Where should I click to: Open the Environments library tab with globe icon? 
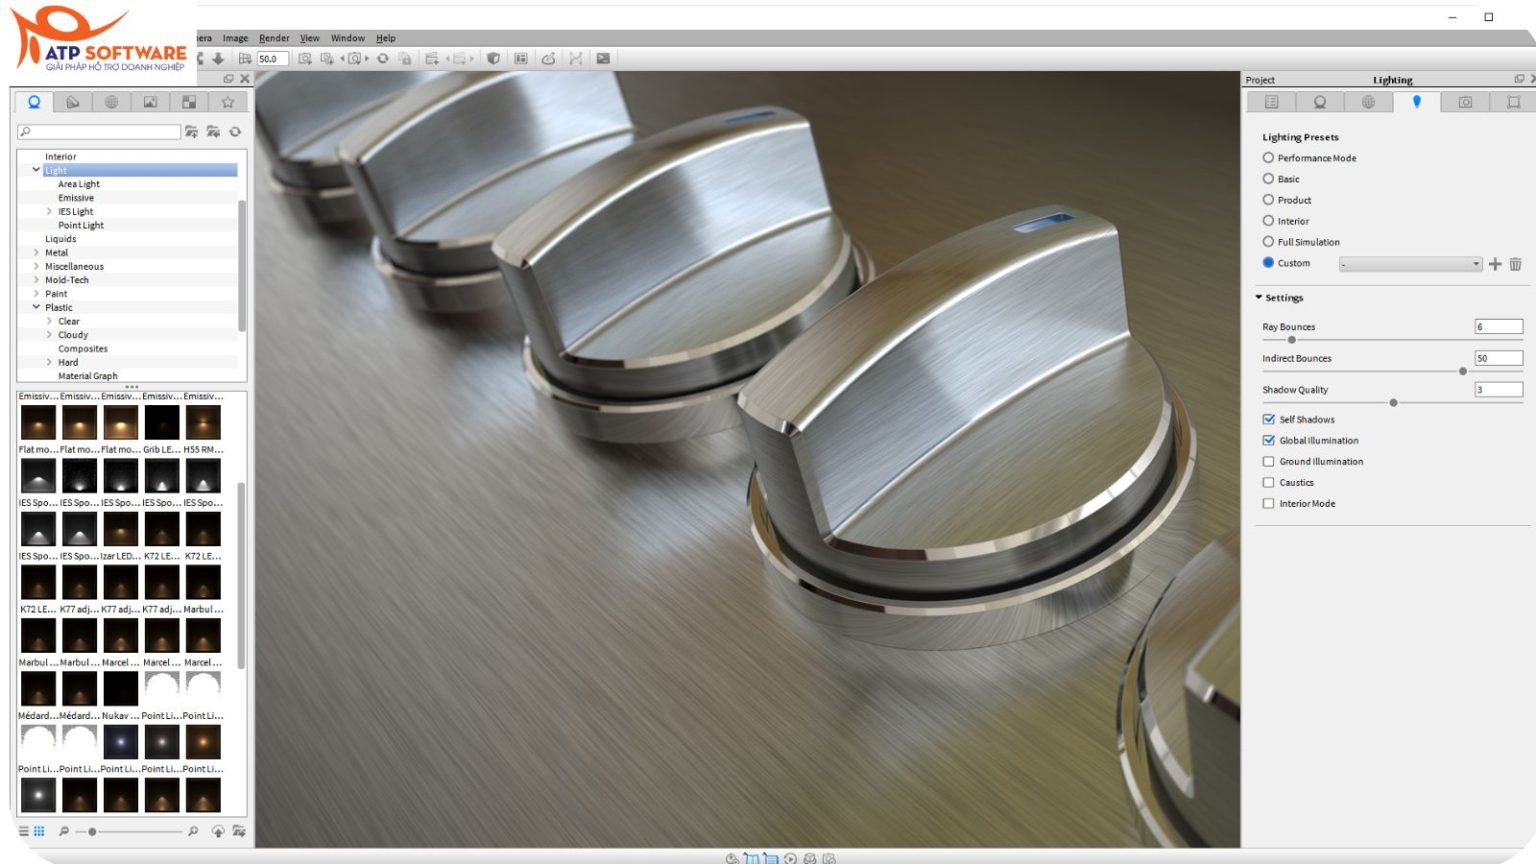(x=110, y=101)
